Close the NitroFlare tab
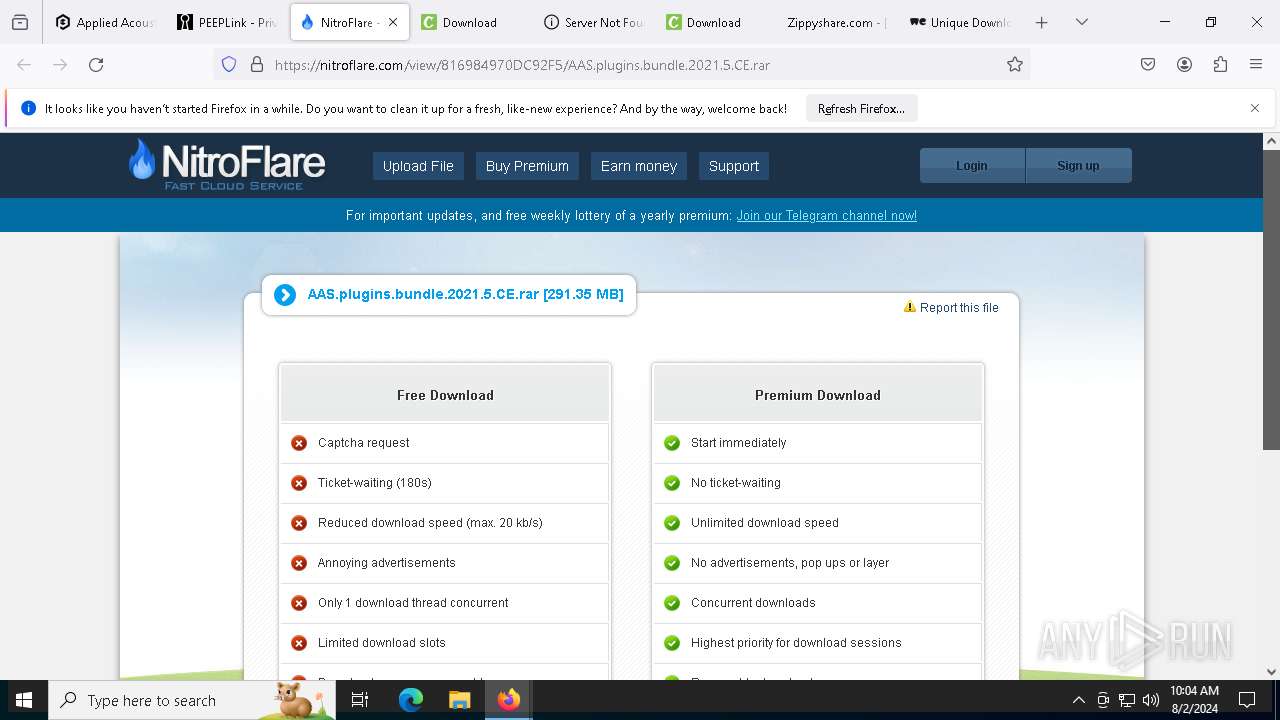This screenshot has height=720, width=1280. point(393,22)
